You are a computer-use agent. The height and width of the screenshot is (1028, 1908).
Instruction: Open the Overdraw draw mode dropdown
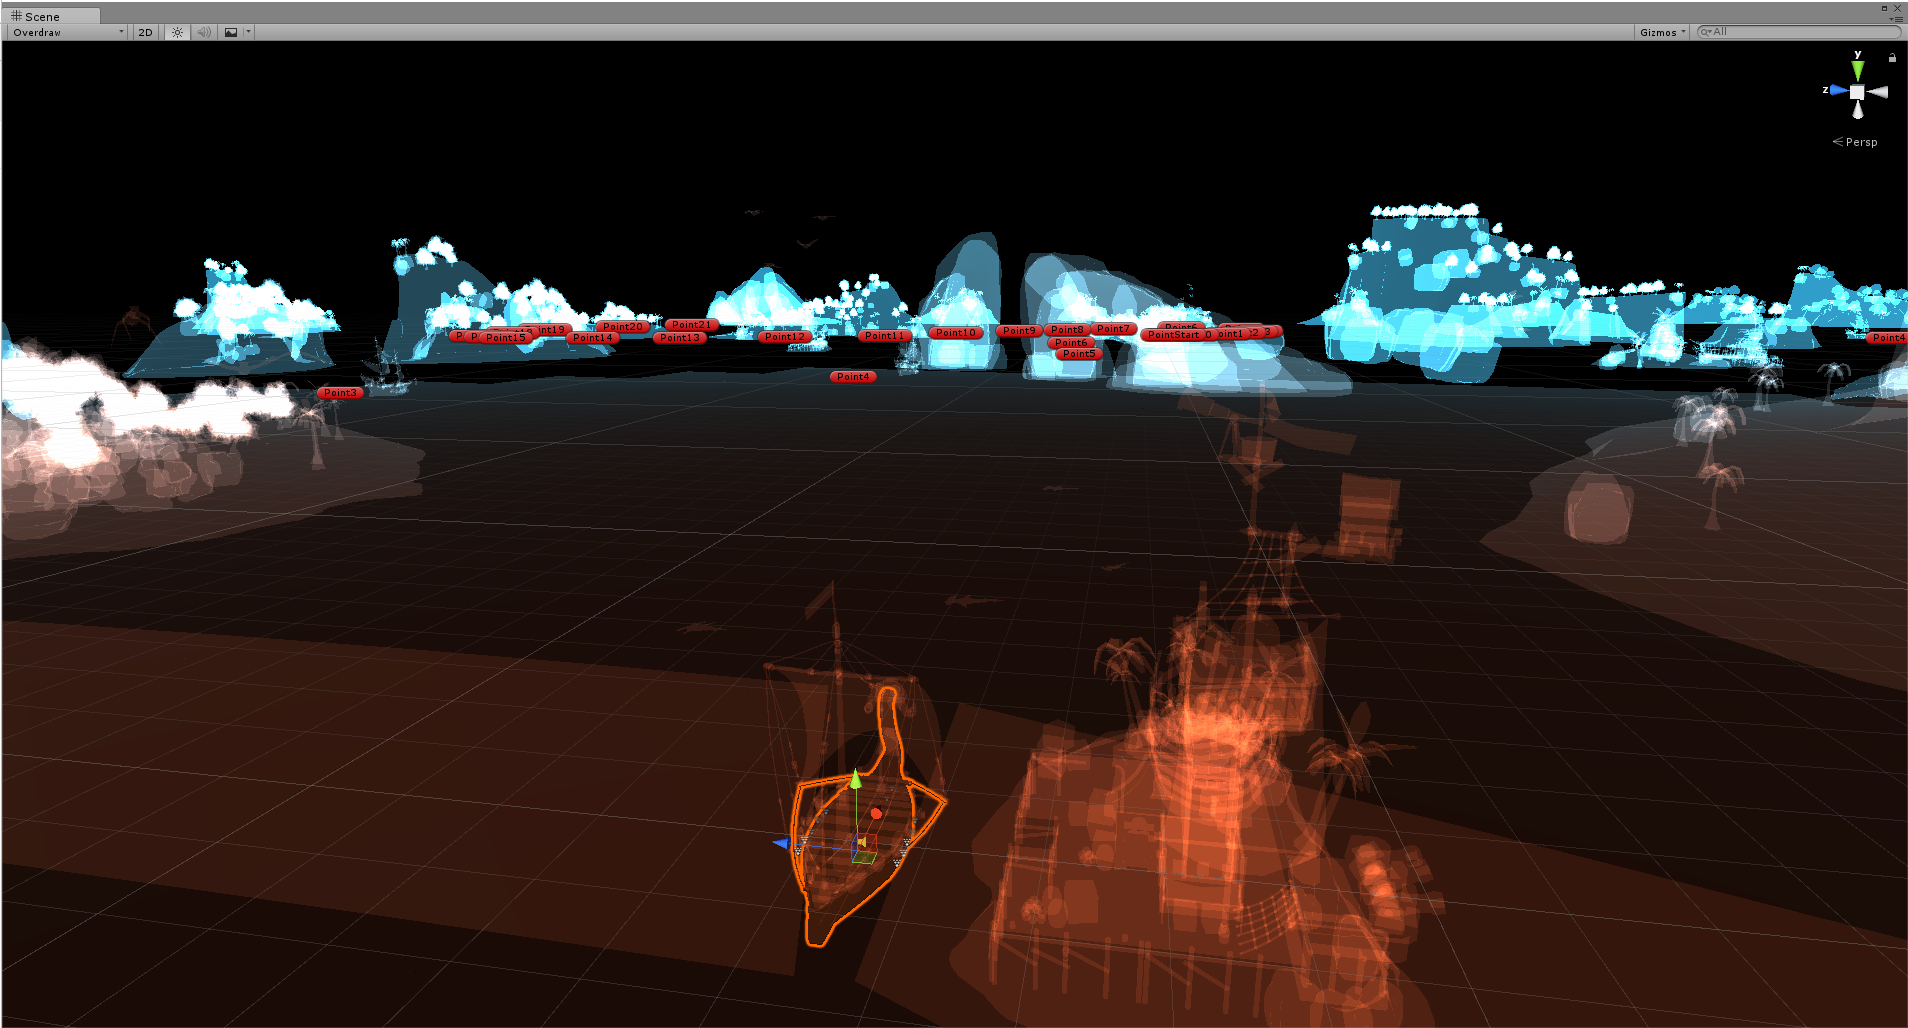(67, 32)
